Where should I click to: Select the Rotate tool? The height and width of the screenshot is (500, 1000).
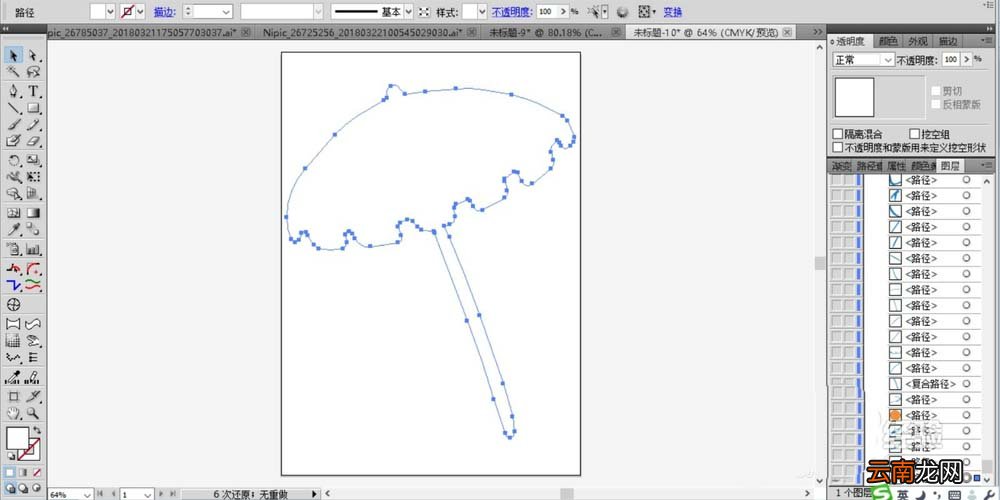[13, 160]
